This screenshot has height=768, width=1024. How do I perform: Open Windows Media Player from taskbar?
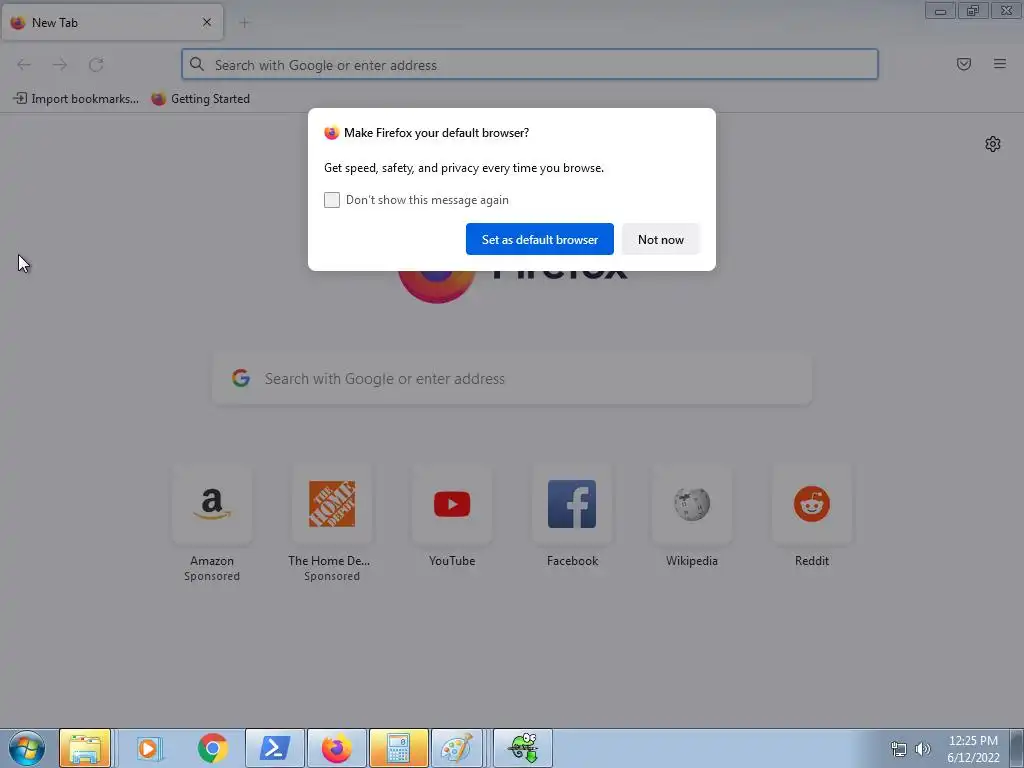point(148,748)
